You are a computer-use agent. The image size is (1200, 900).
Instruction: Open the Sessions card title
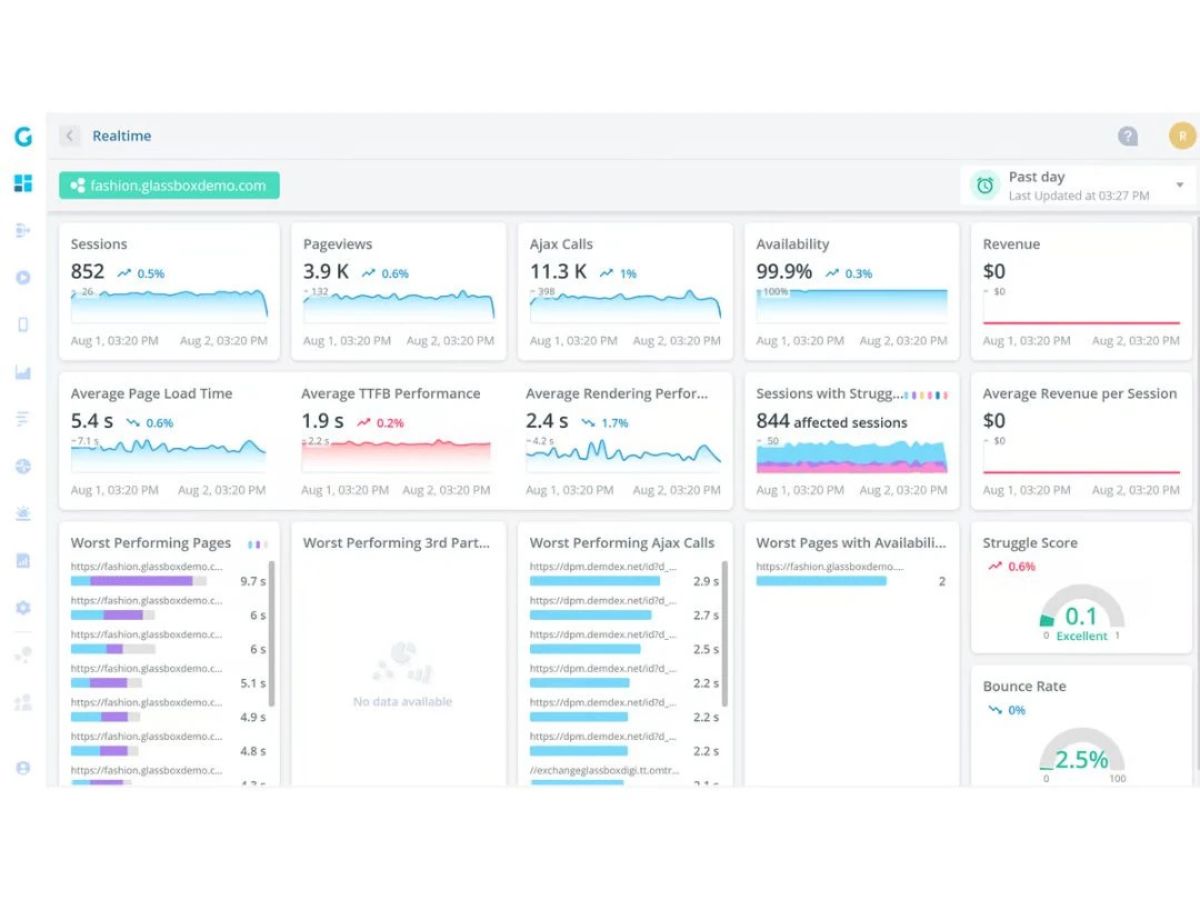(99, 244)
